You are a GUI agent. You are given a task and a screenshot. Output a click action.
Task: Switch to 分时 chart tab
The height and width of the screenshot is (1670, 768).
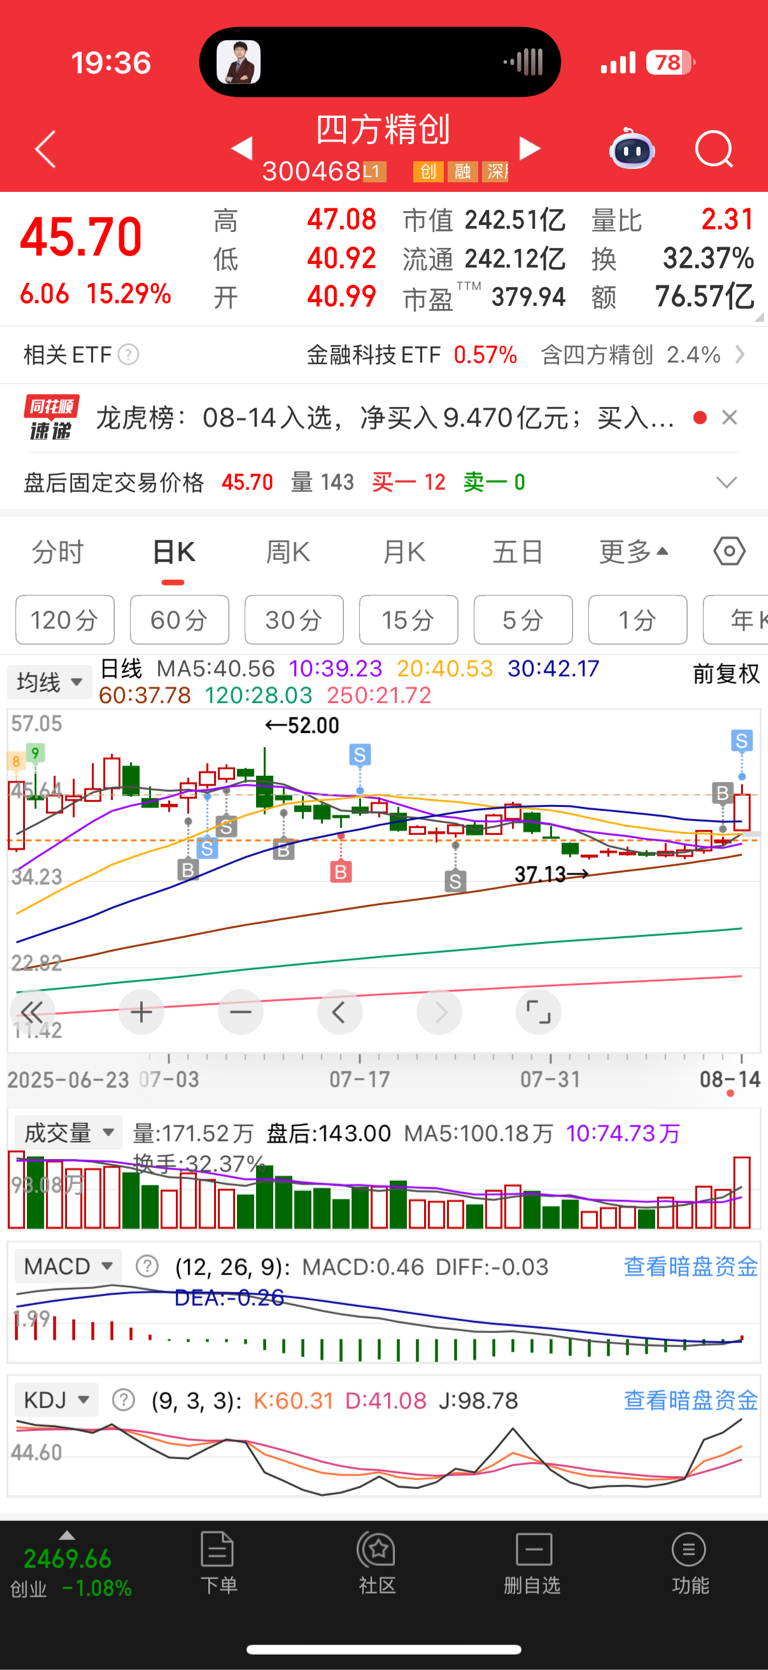click(x=58, y=552)
